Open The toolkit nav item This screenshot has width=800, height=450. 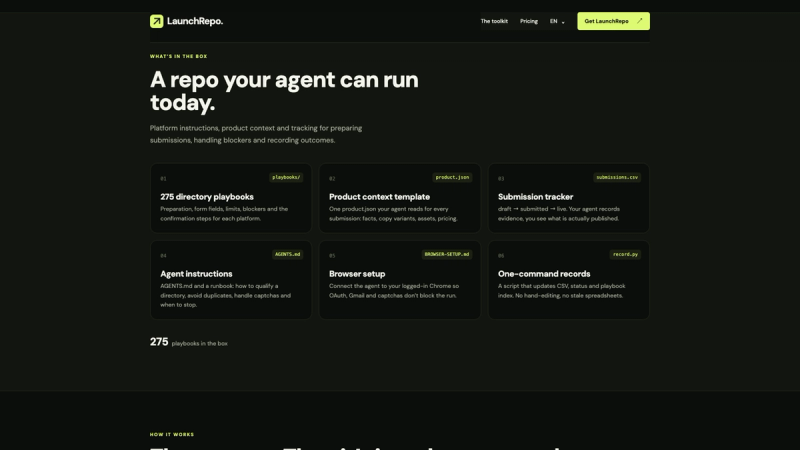coord(494,21)
